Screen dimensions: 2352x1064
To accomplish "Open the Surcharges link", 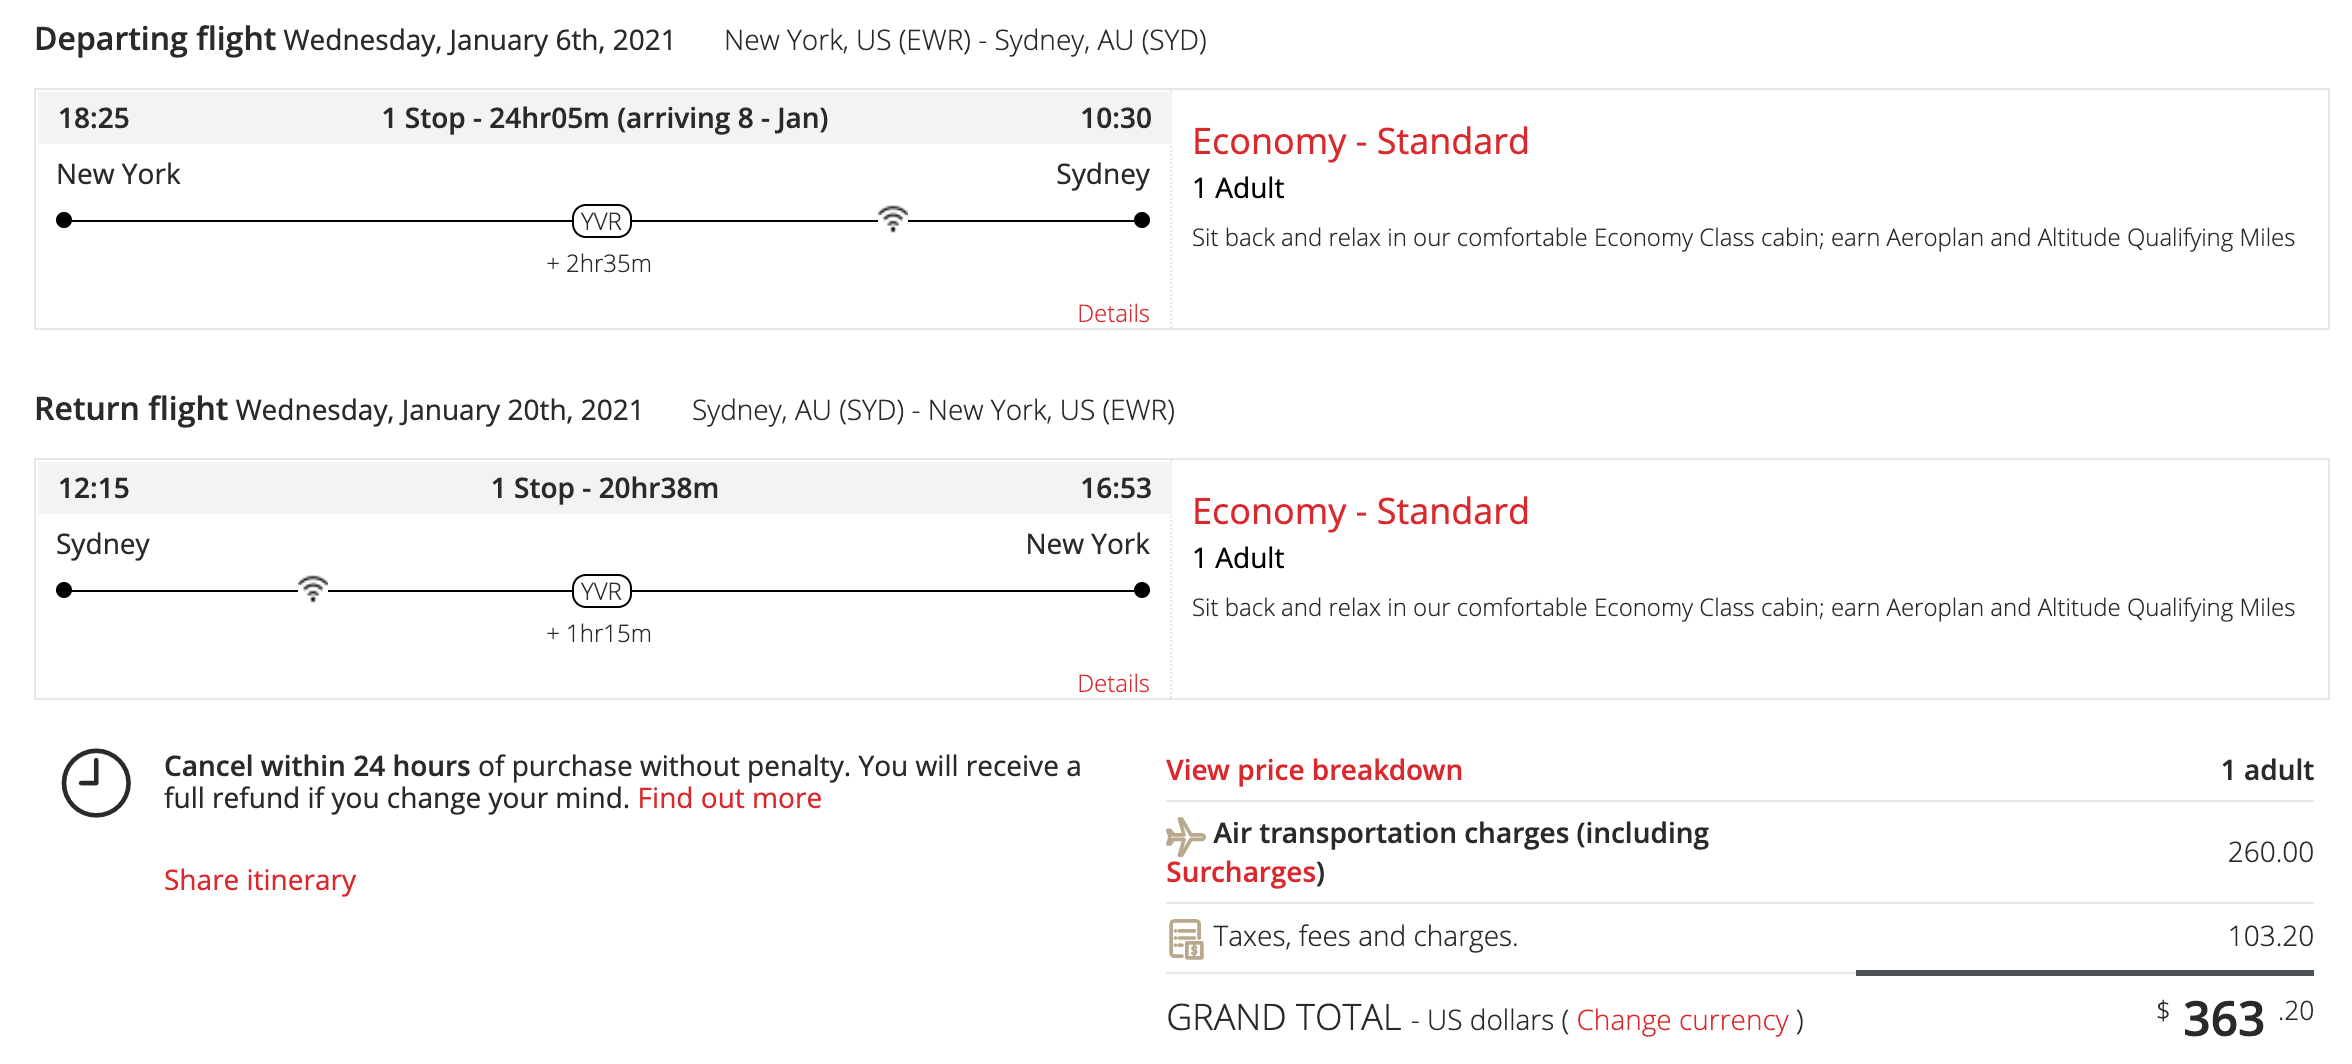I will pyautogui.click(x=1241, y=872).
